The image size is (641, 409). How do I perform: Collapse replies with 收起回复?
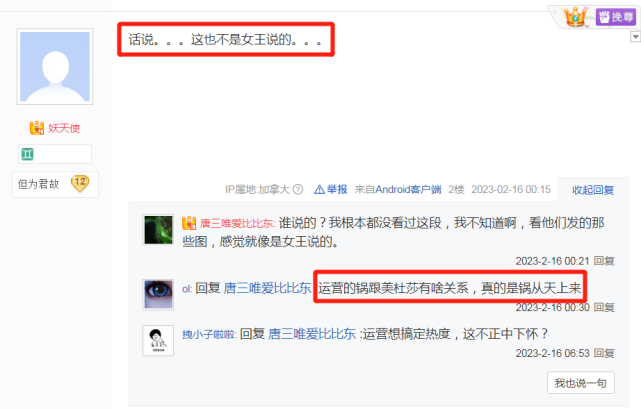coord(593,190)
